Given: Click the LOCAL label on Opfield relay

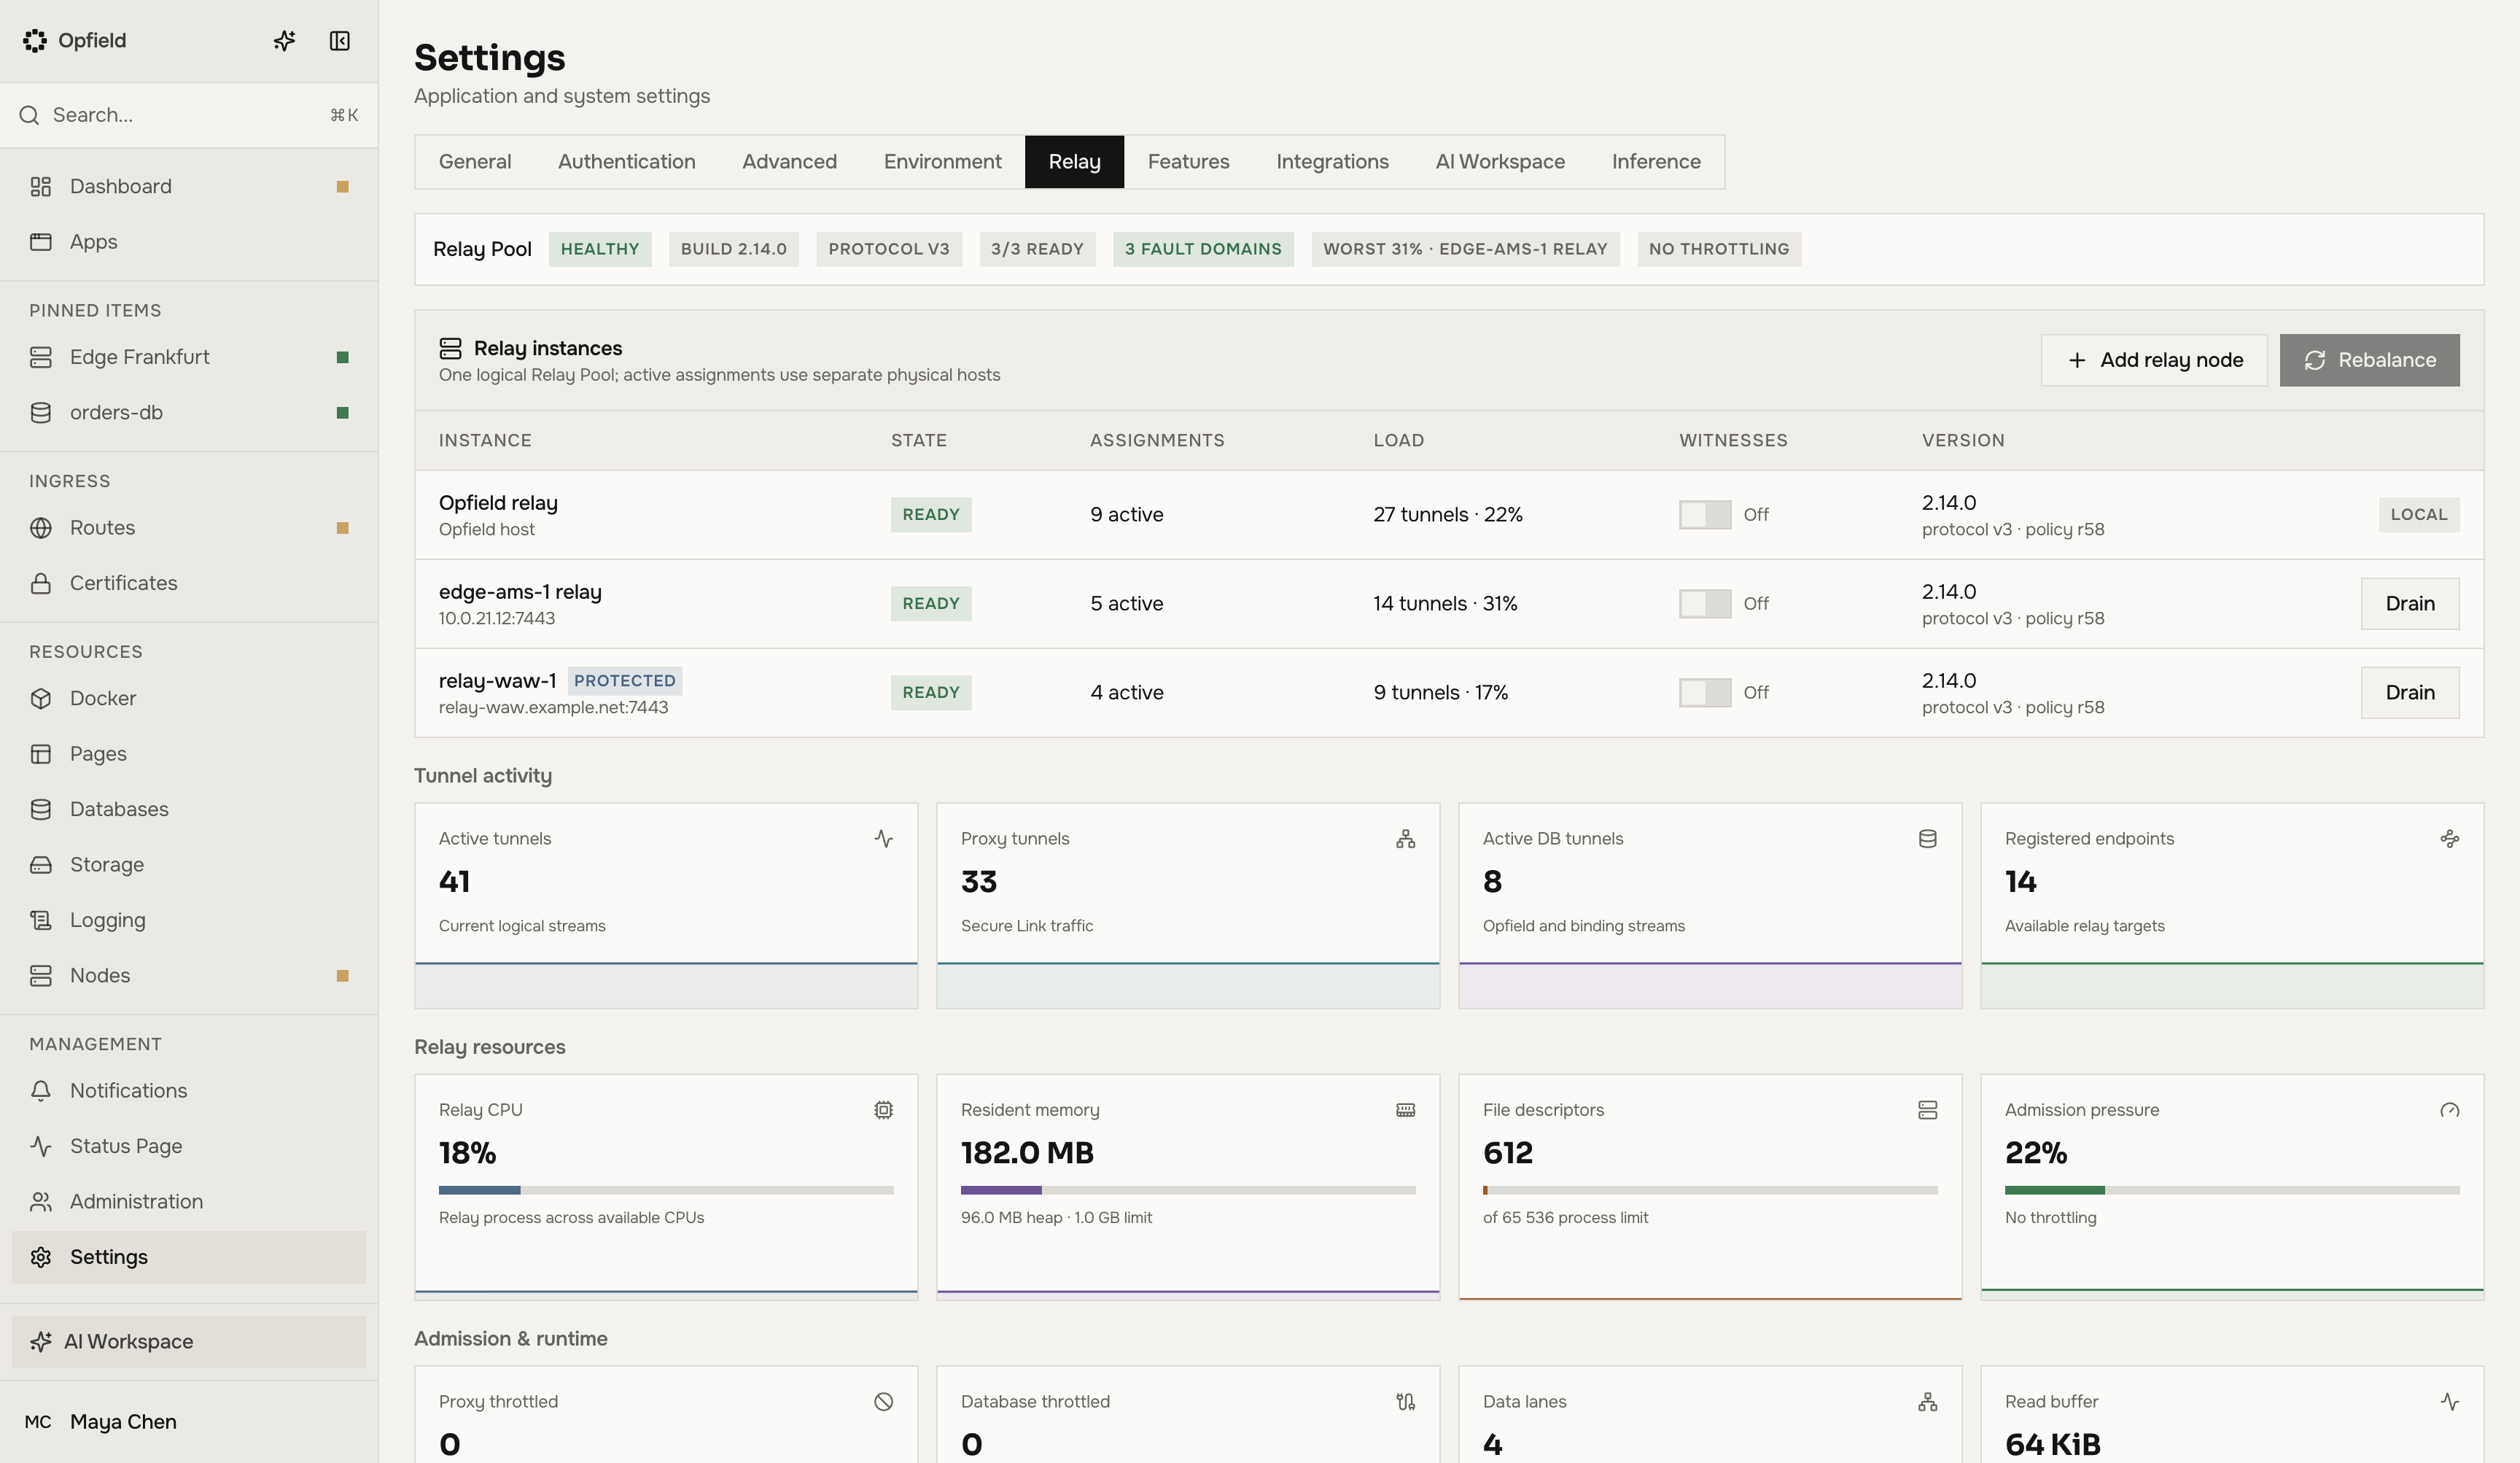Looking at the screenshot, I should tap(2419, 515).
